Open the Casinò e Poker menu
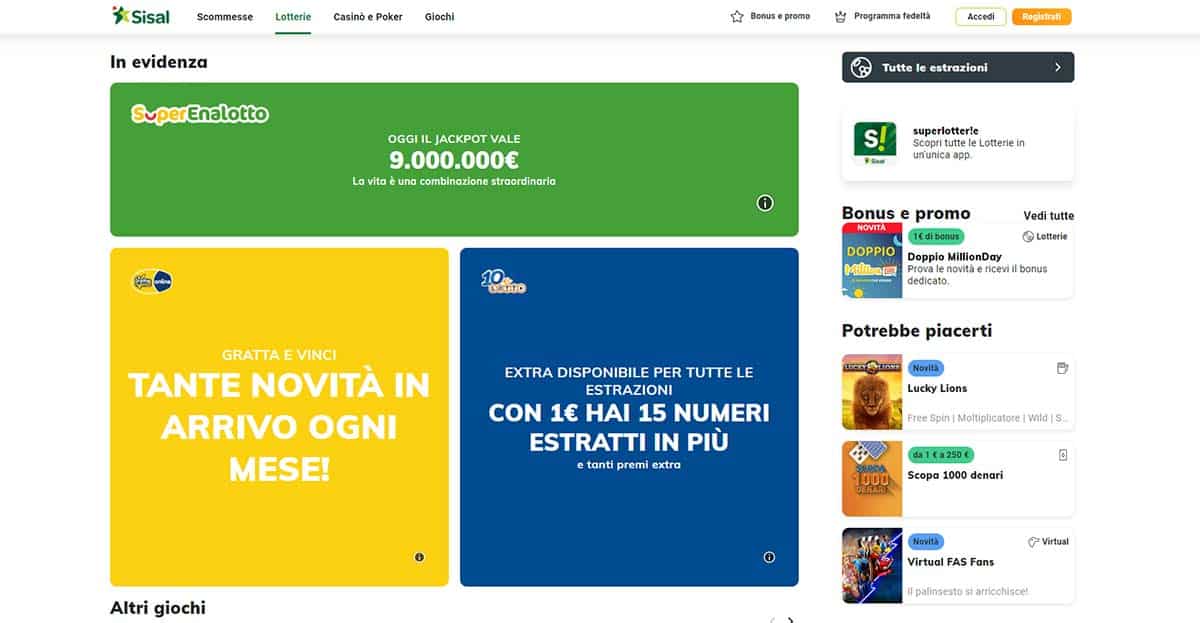 tap(368, 17)
